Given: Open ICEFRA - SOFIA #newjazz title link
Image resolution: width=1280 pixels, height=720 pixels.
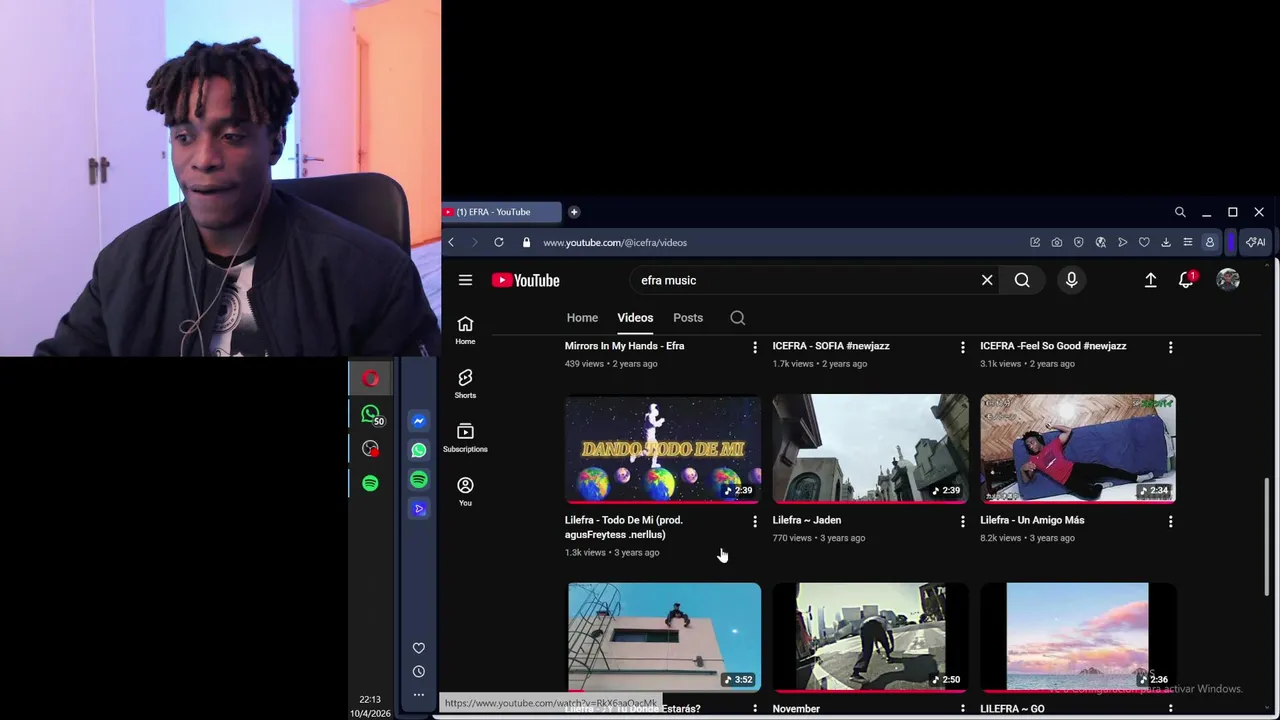Looking at the screenshot, I should (831, 346).
